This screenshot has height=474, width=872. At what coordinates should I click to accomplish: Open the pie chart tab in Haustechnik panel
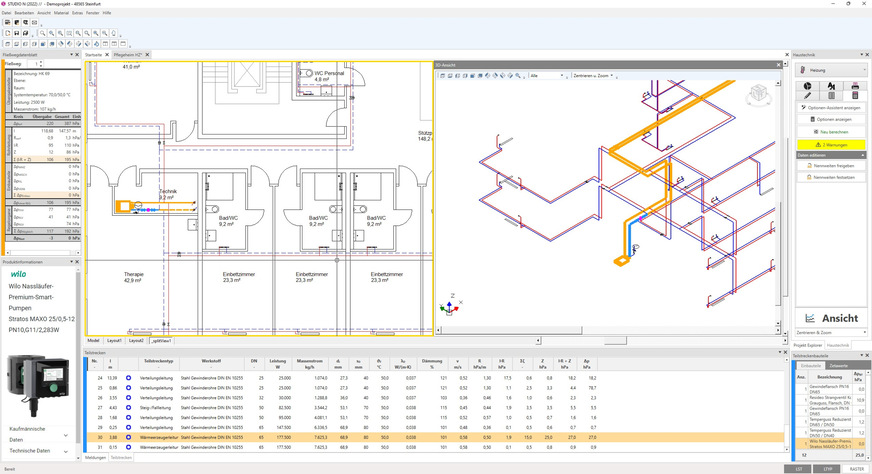tap(807, 87)
